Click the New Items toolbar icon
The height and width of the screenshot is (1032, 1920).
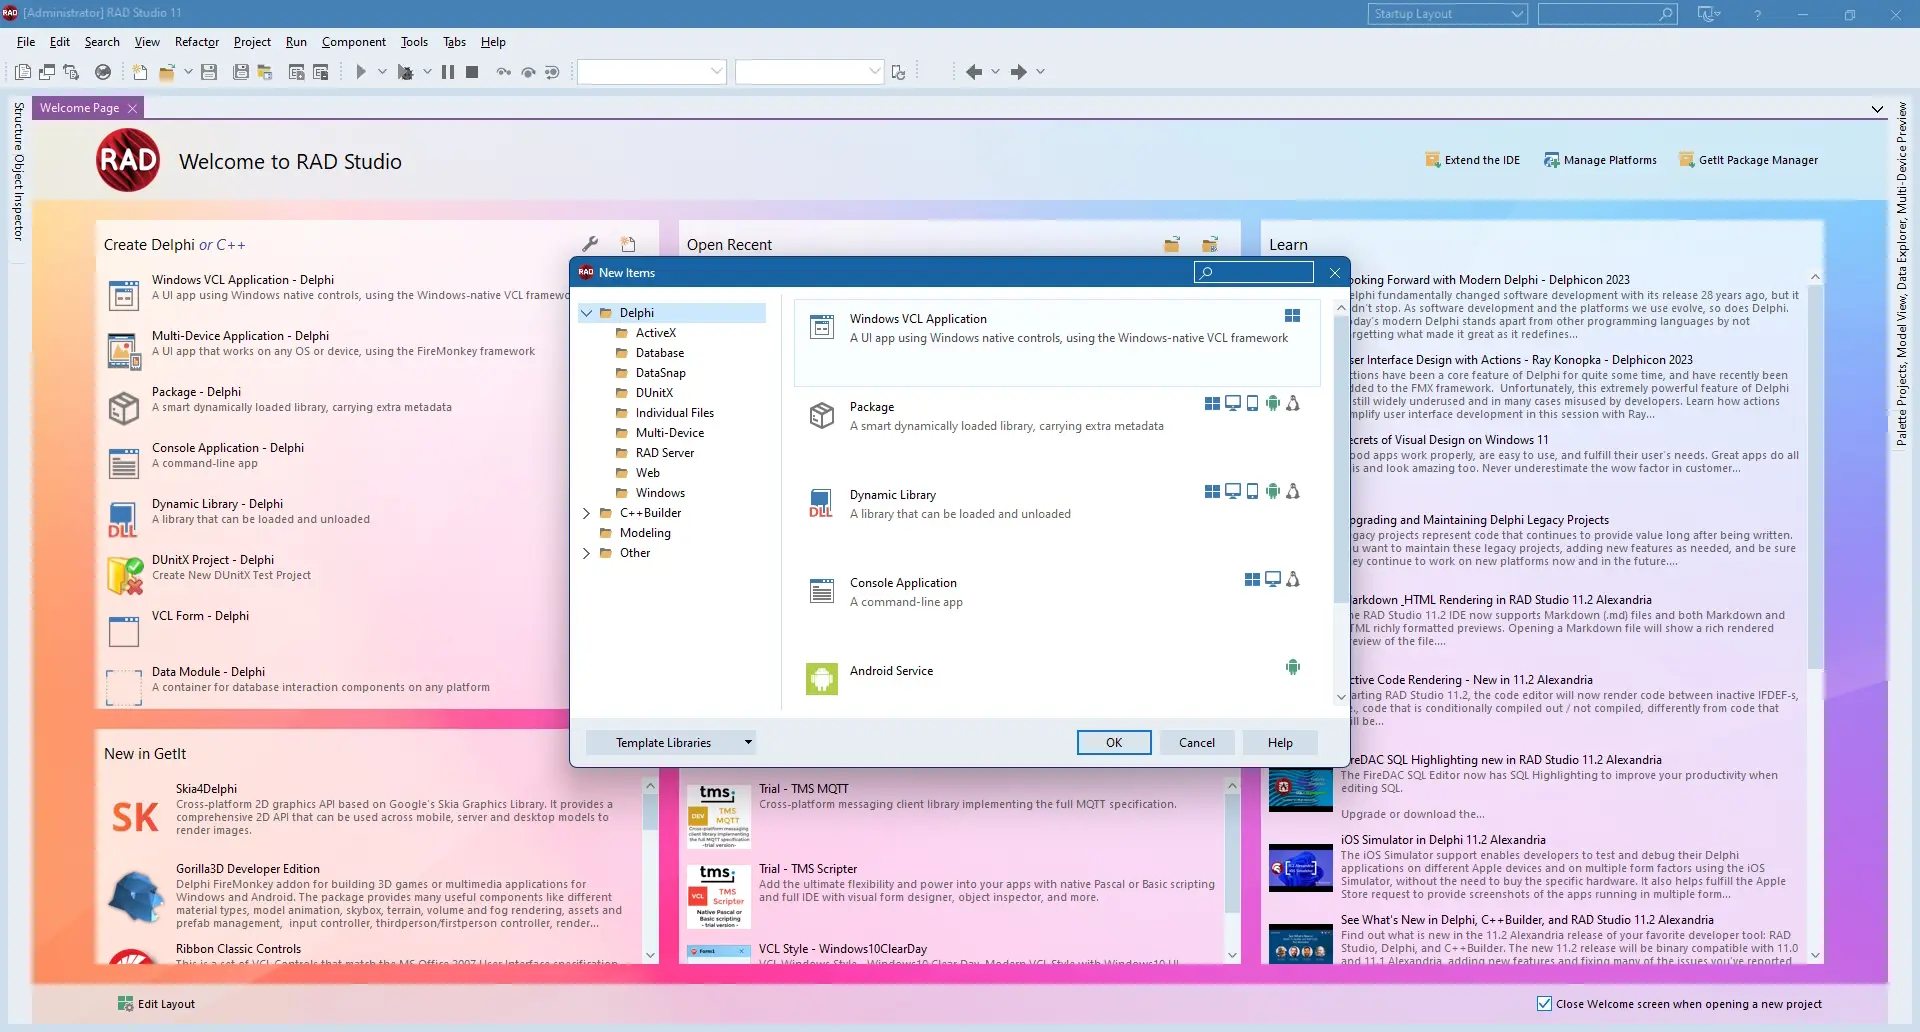(x=140, y=72)
